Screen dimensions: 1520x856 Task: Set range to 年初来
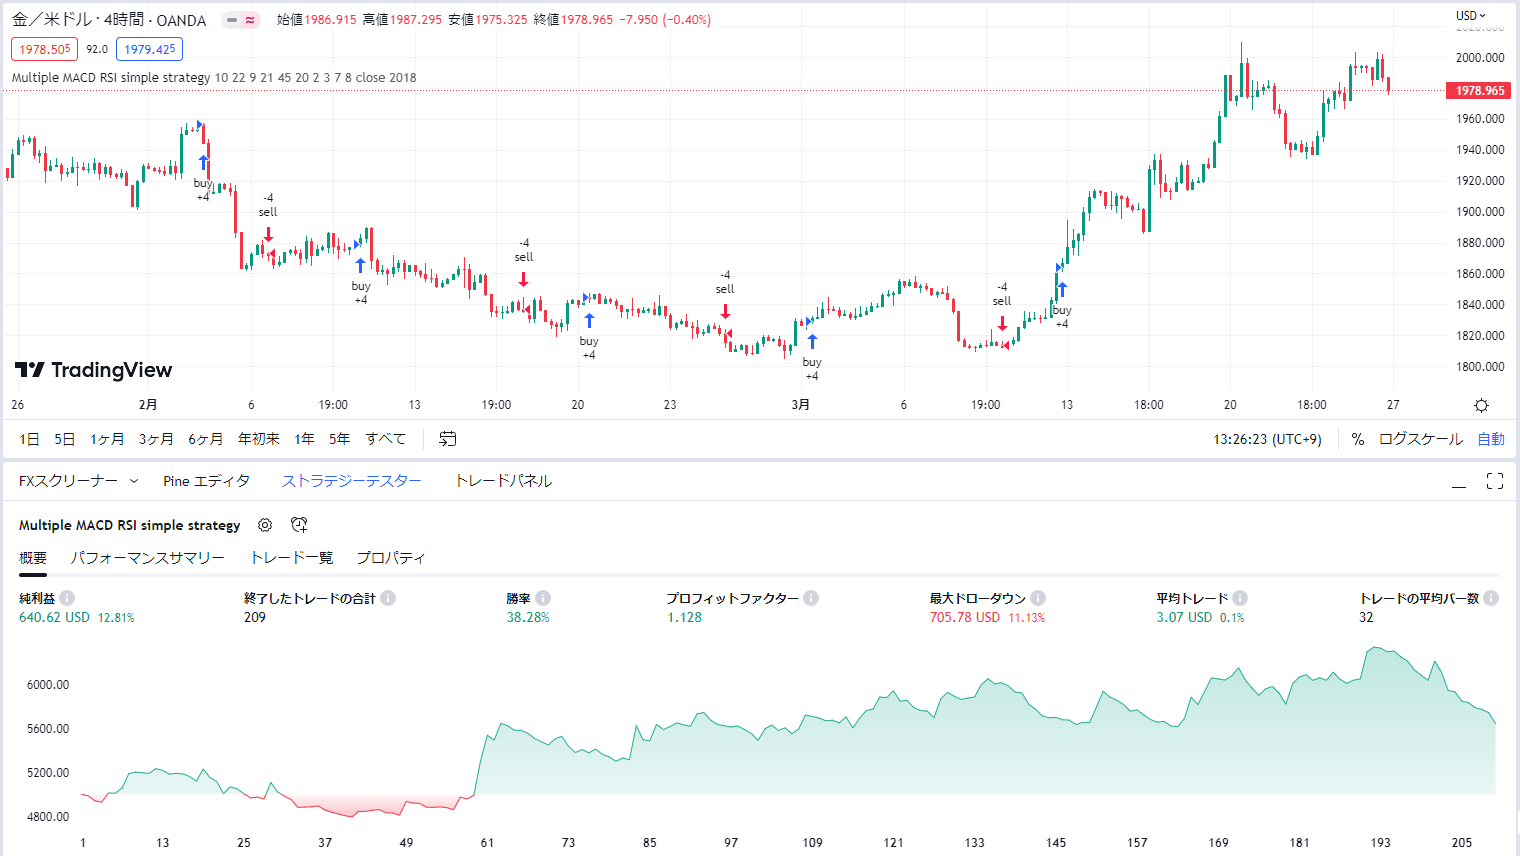click(259, 439)
